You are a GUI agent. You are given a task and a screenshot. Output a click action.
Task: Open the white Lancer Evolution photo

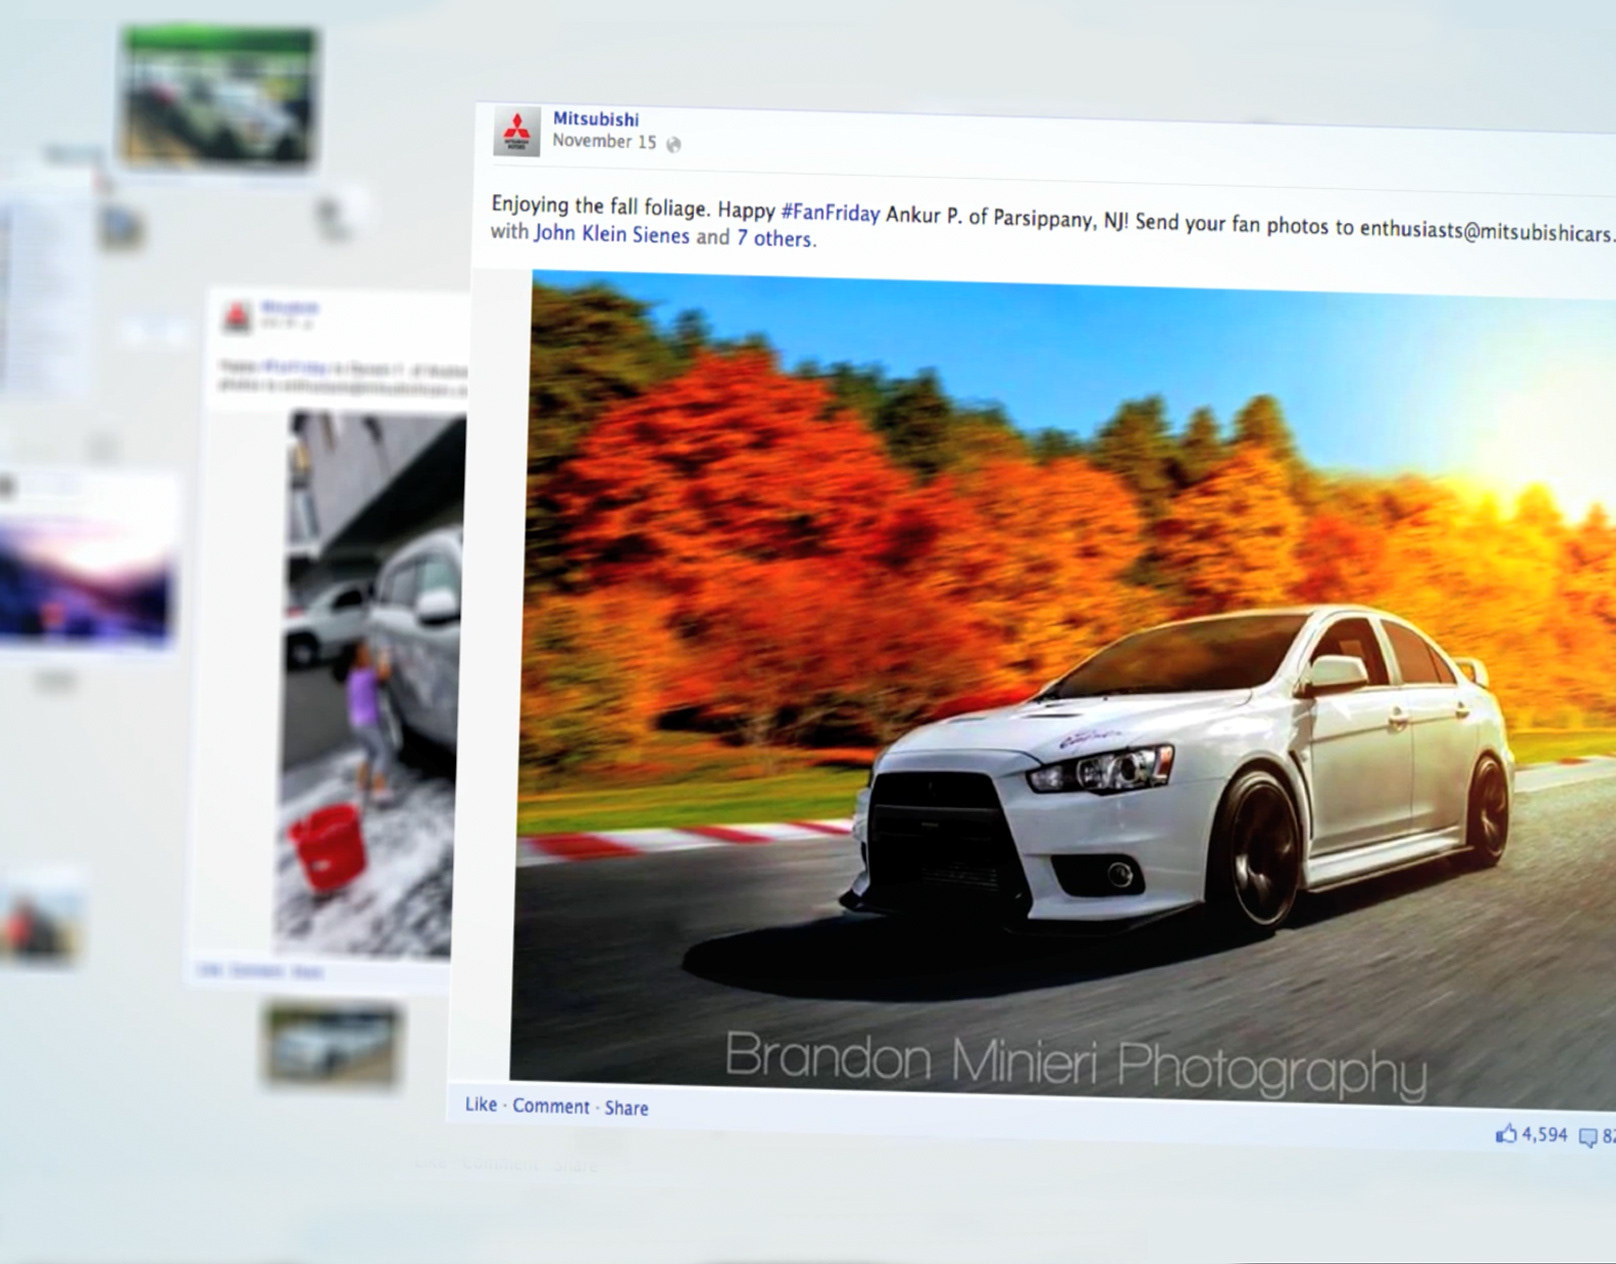click(x=1062, y=690)
